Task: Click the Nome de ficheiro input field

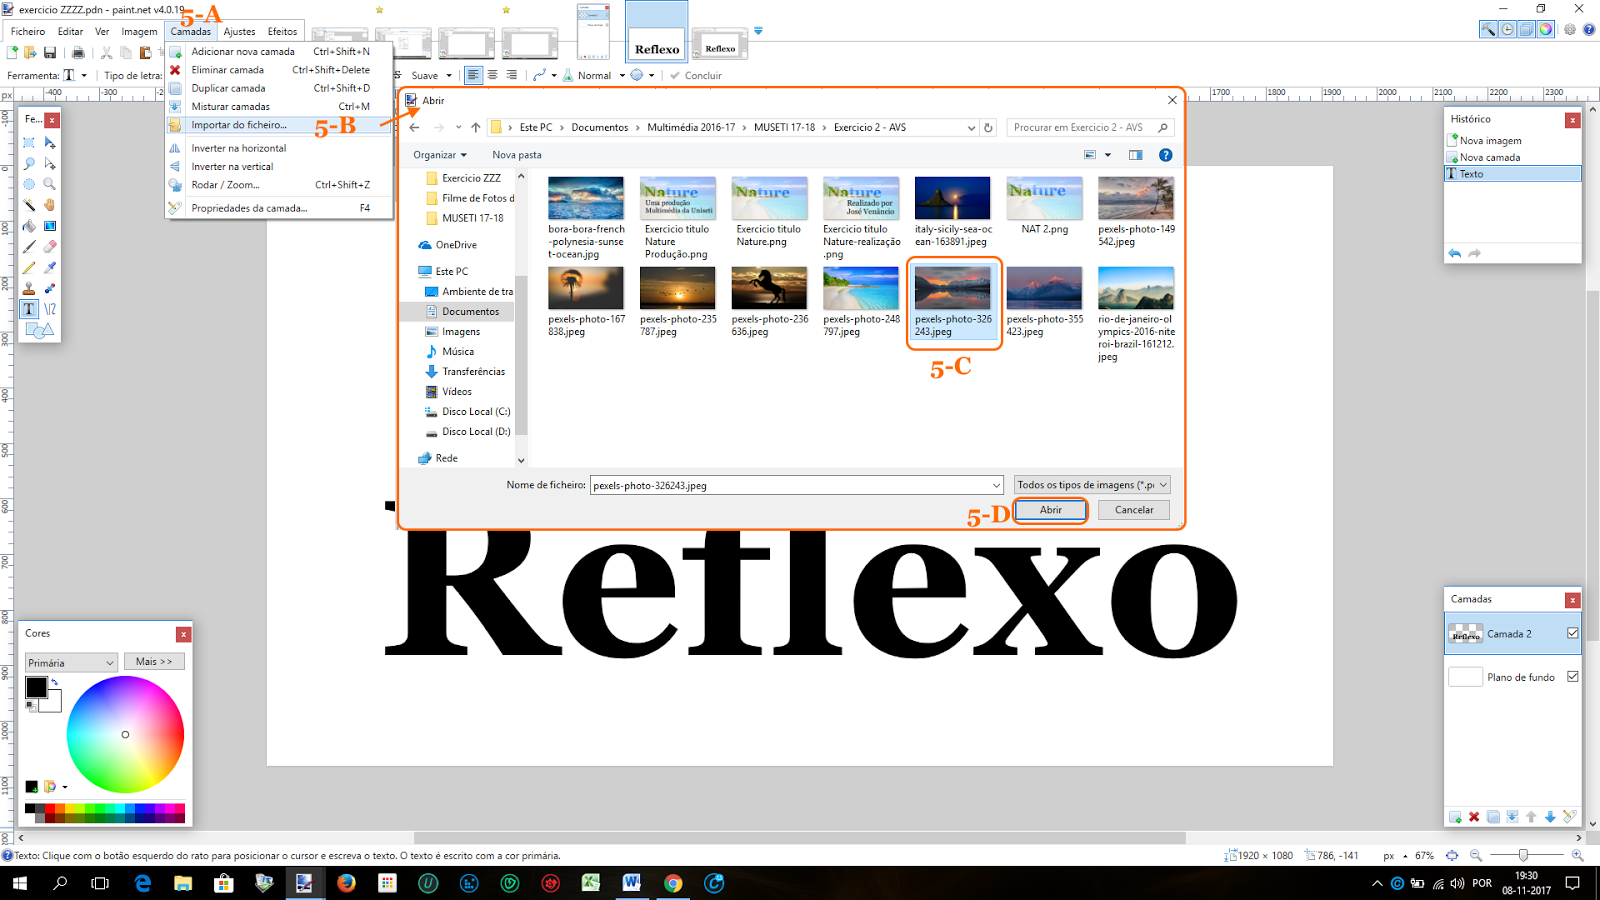Action: (796, 485)
